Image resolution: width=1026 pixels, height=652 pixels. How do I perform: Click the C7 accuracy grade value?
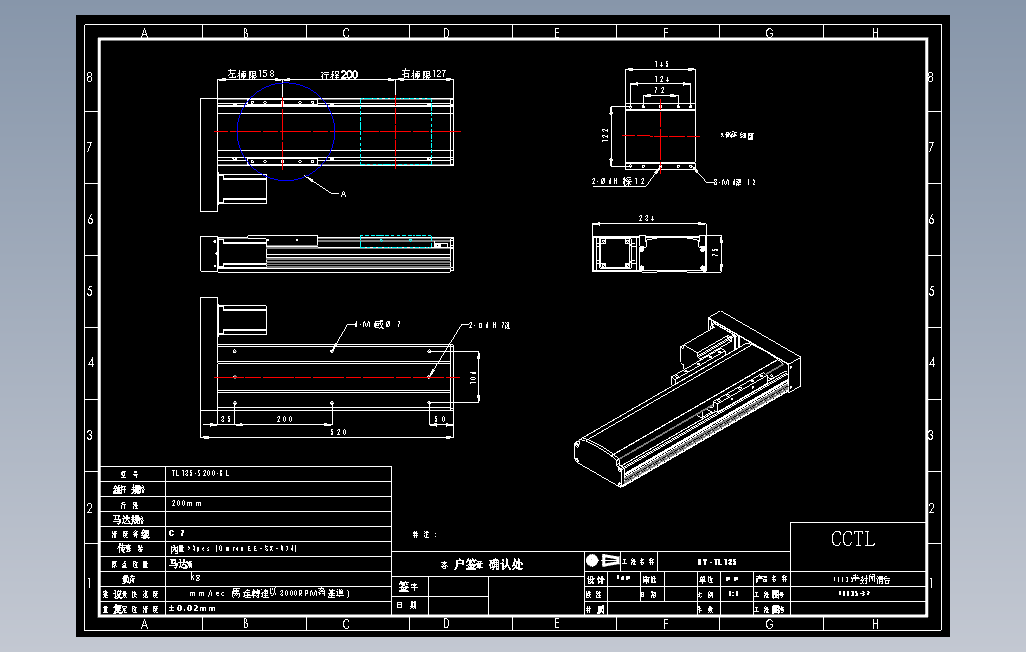point(177,534)
